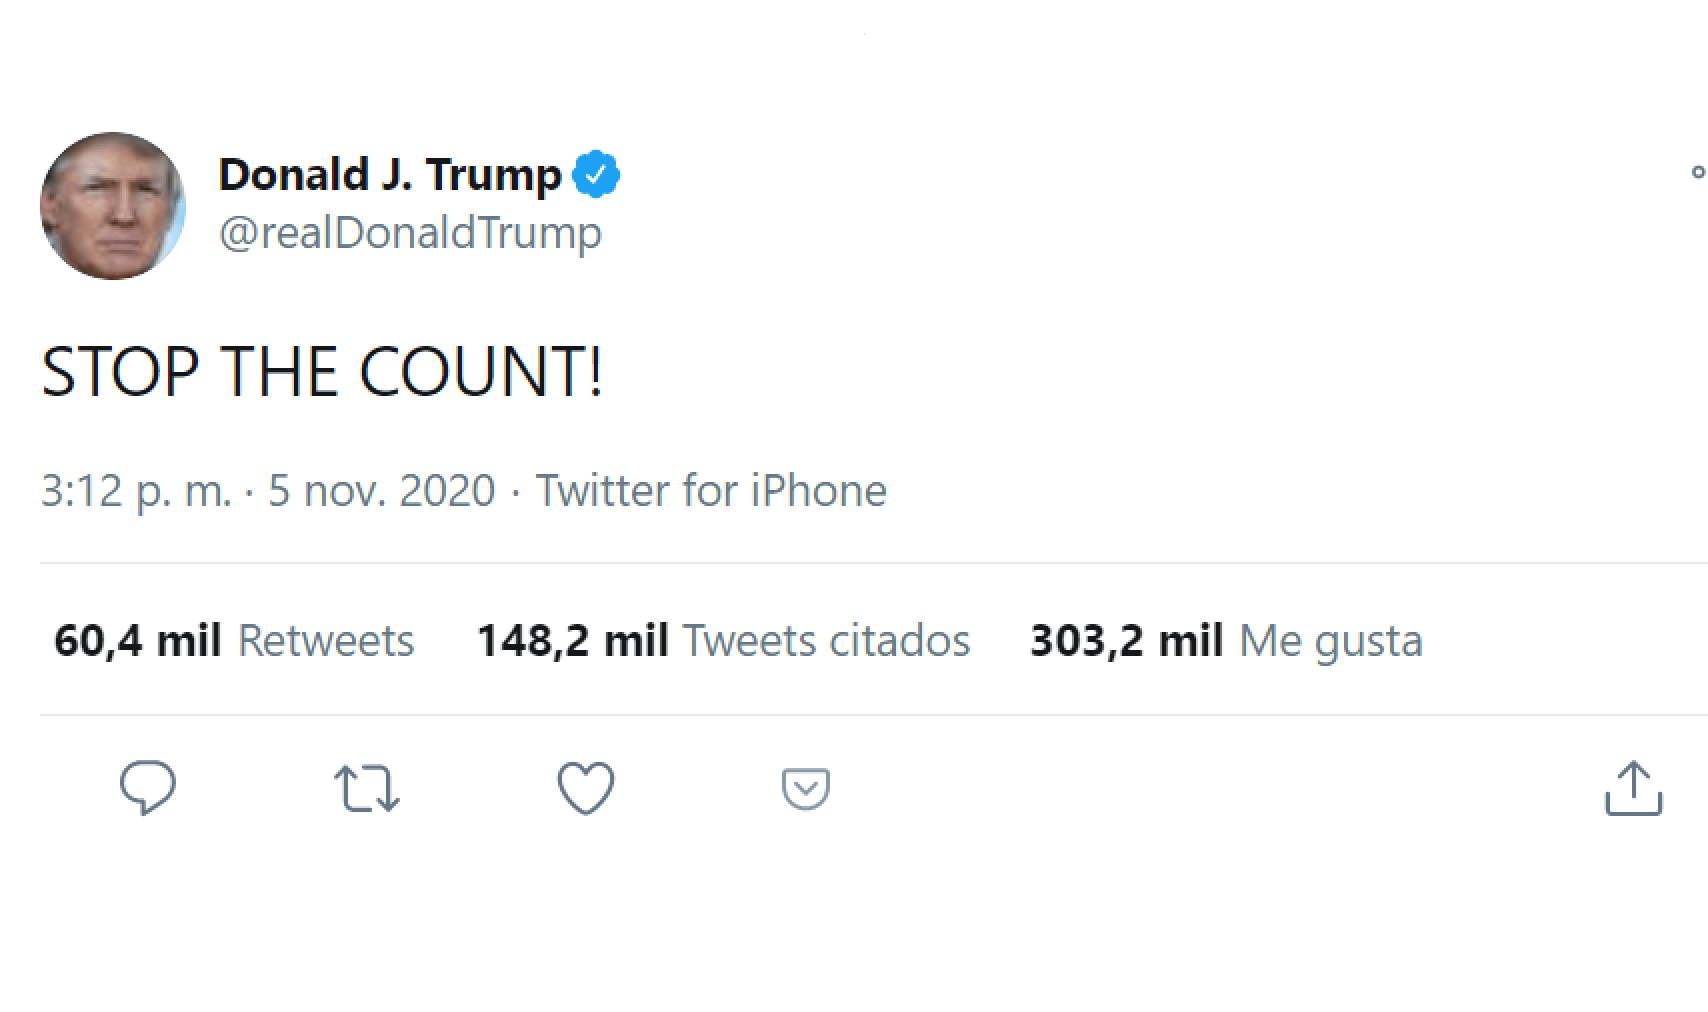Image resolution: width=1708 pixels, height=1012 pixels.
Task: Click the STOP THE COUNT! tweet text
Action: (322, 372)
